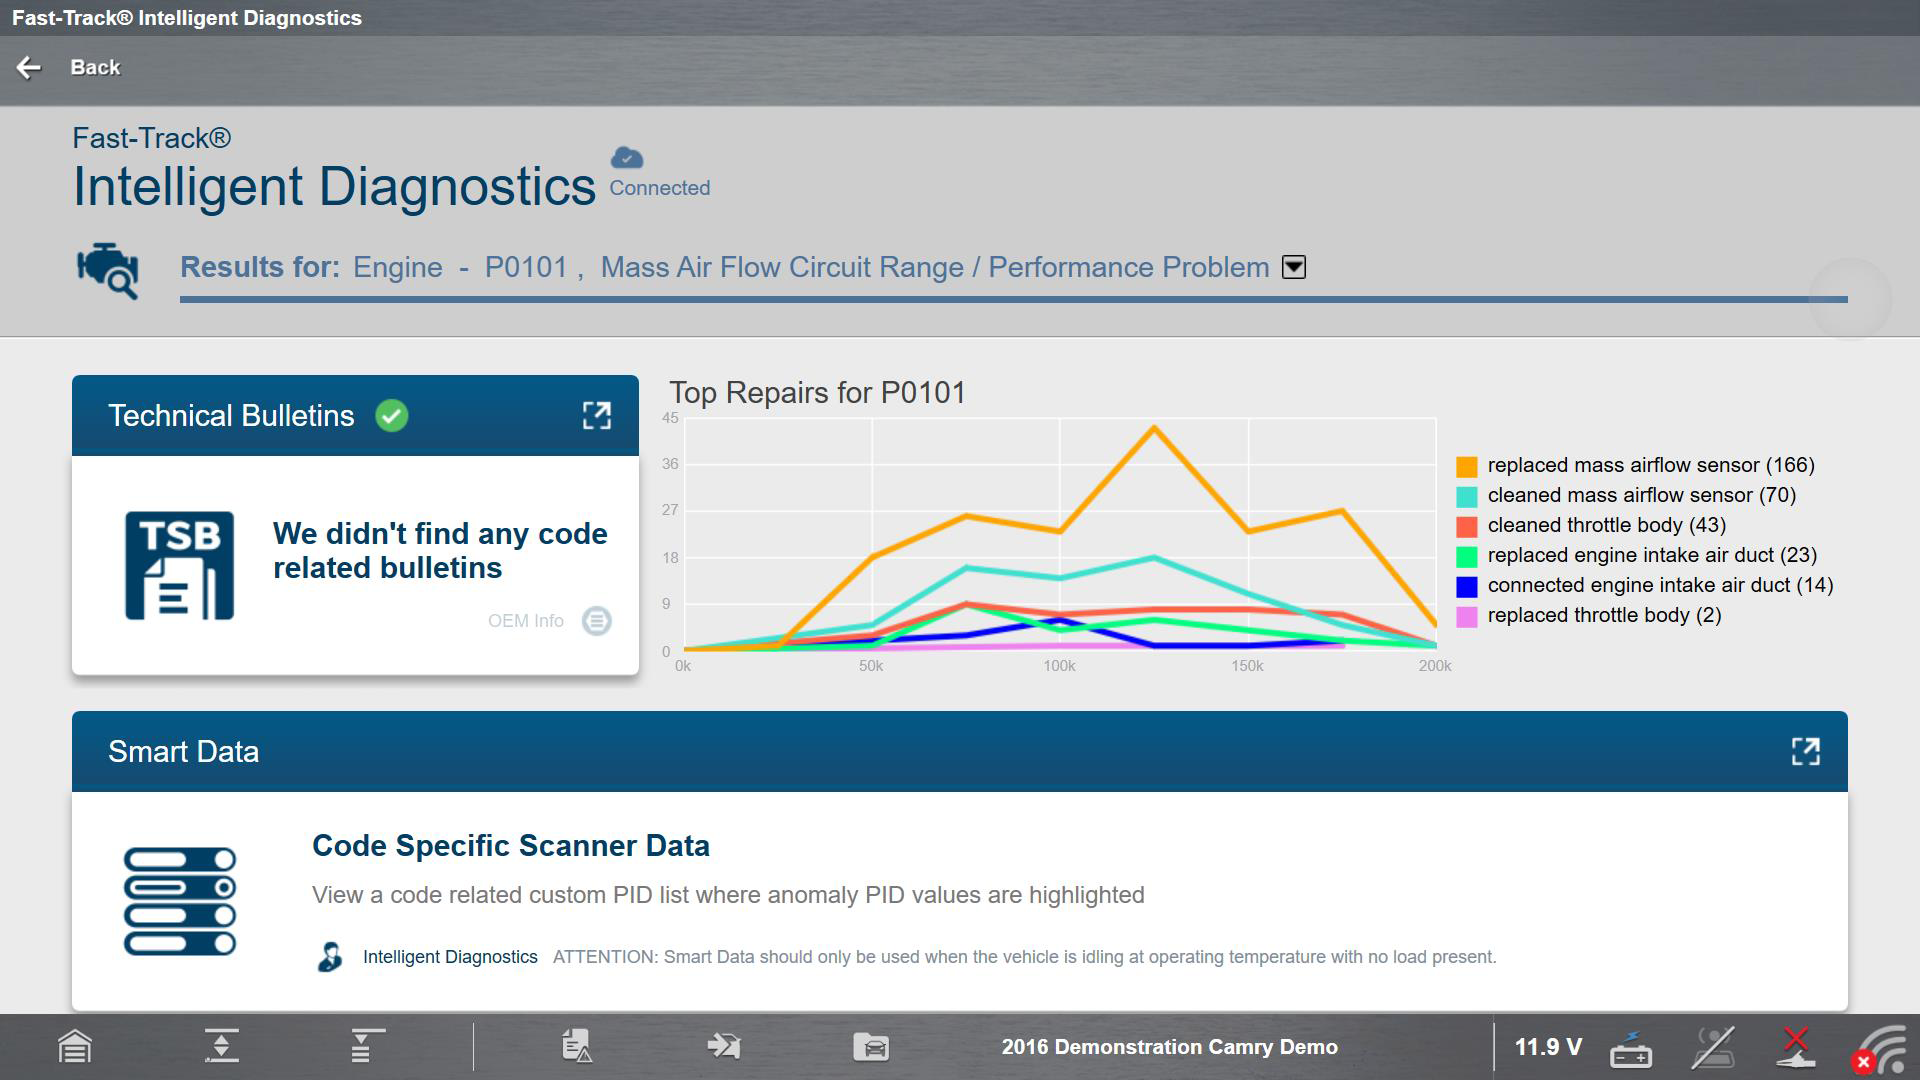Screen dimensions: 1920x1080
Task: Click the cloud Connected status icon
Action: tap(627, 158)
